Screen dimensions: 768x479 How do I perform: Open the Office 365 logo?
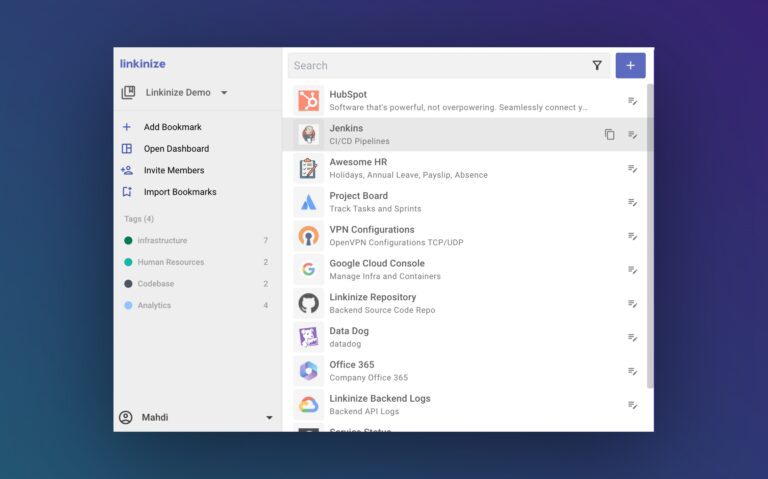coord(309,371)
